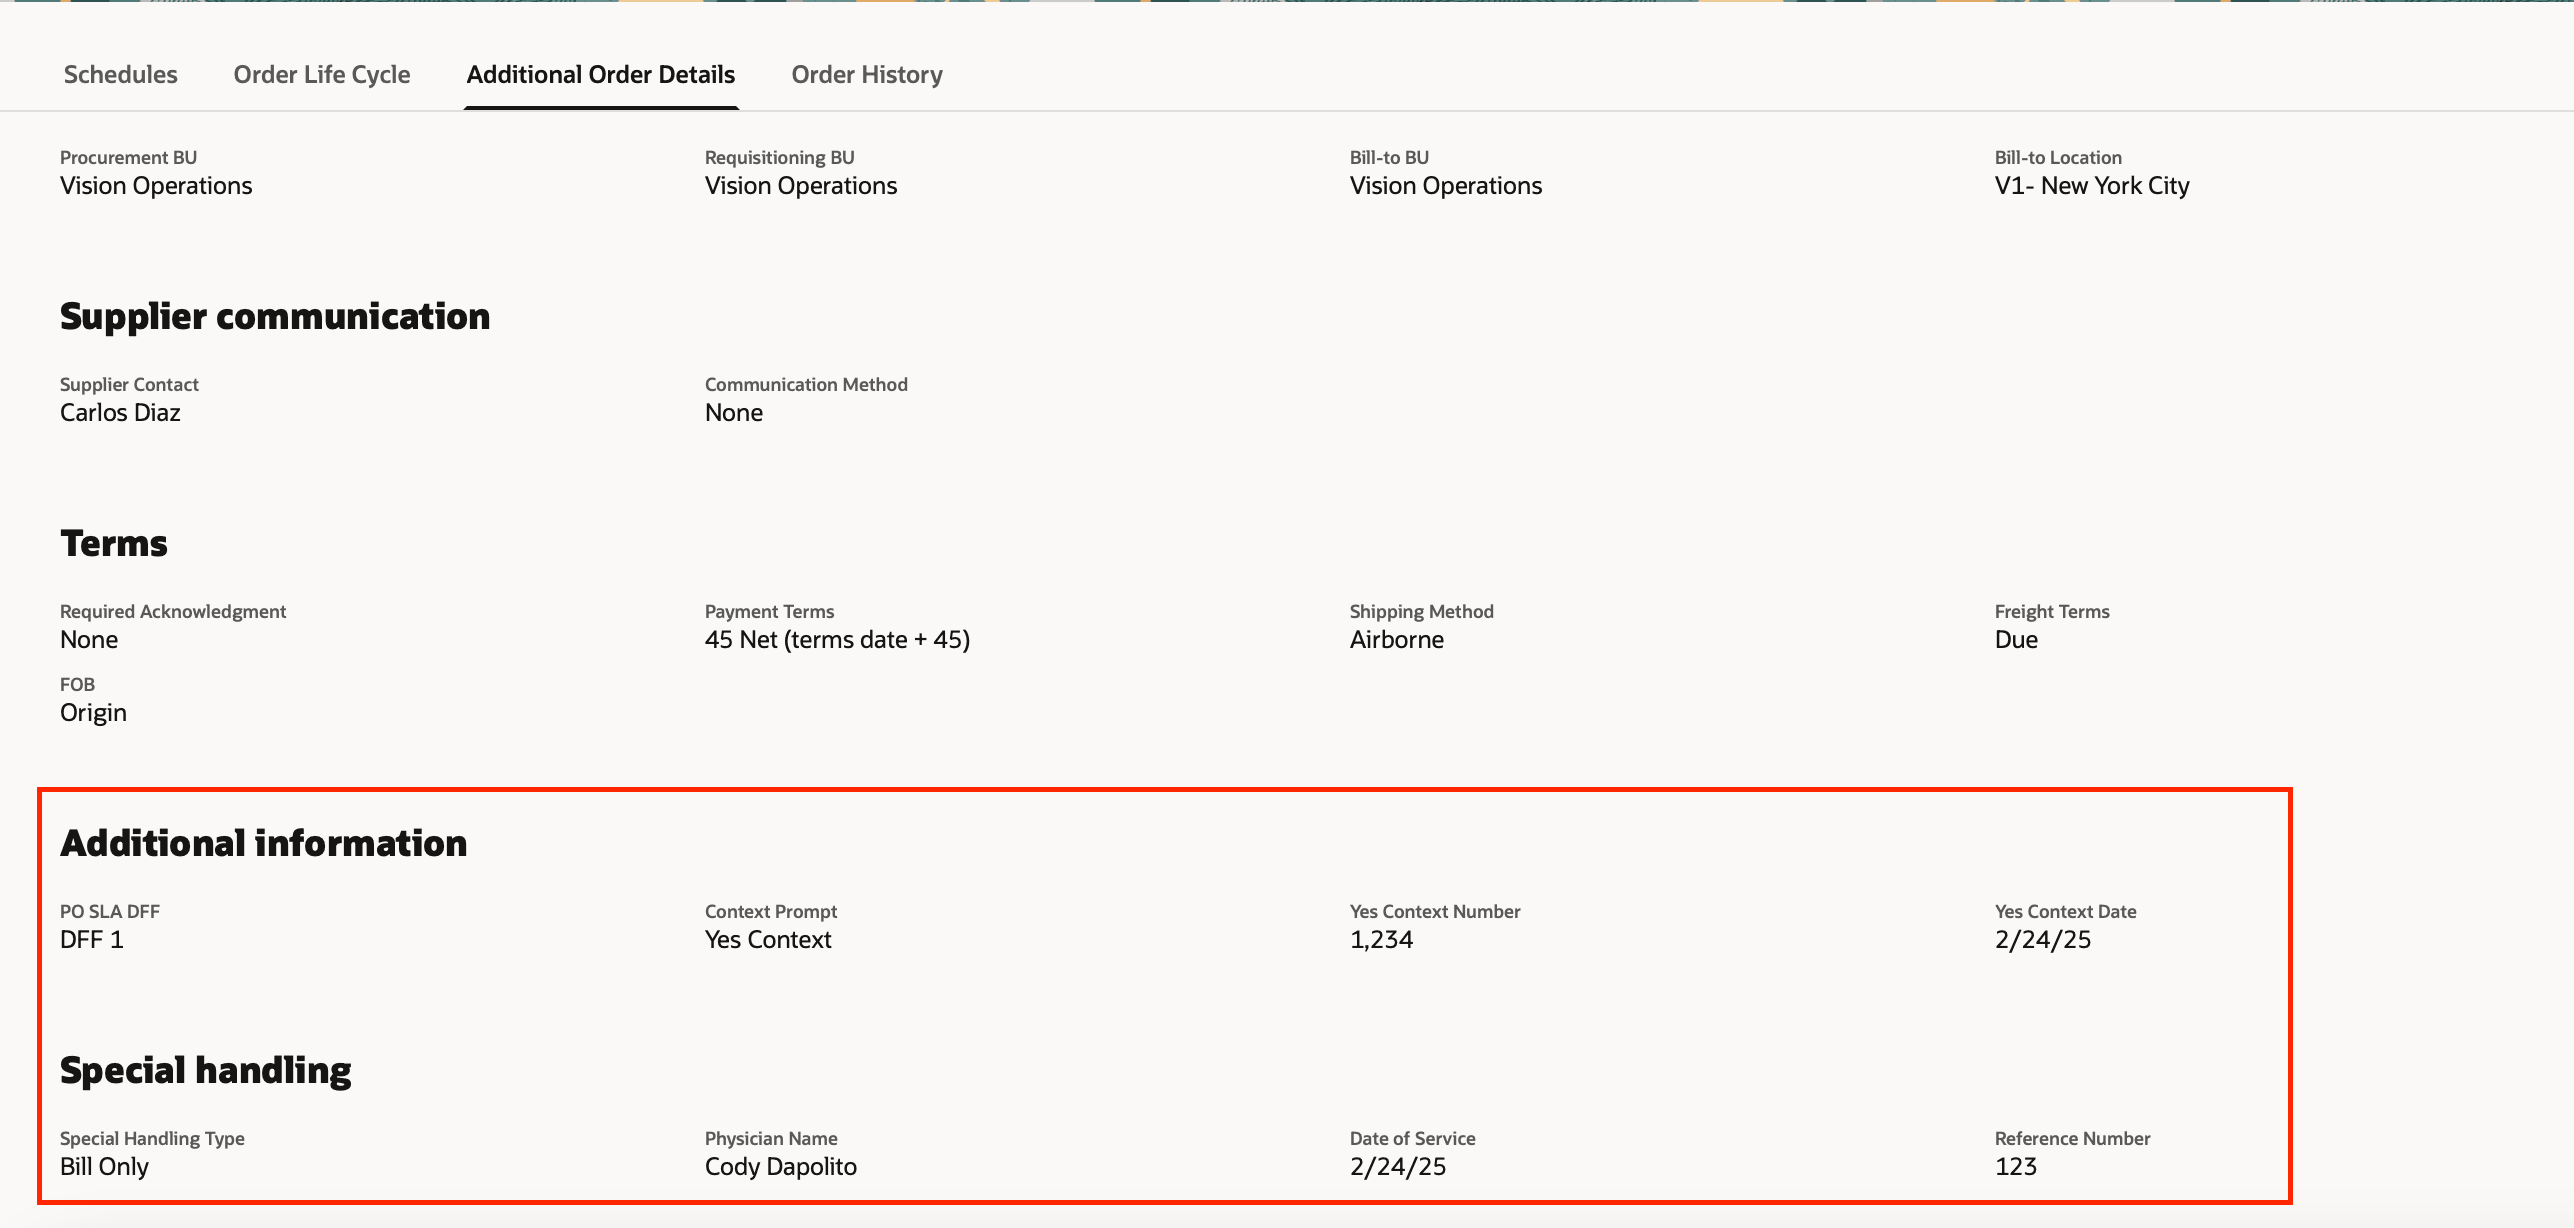Select the Additional Order Details tab

600,75
